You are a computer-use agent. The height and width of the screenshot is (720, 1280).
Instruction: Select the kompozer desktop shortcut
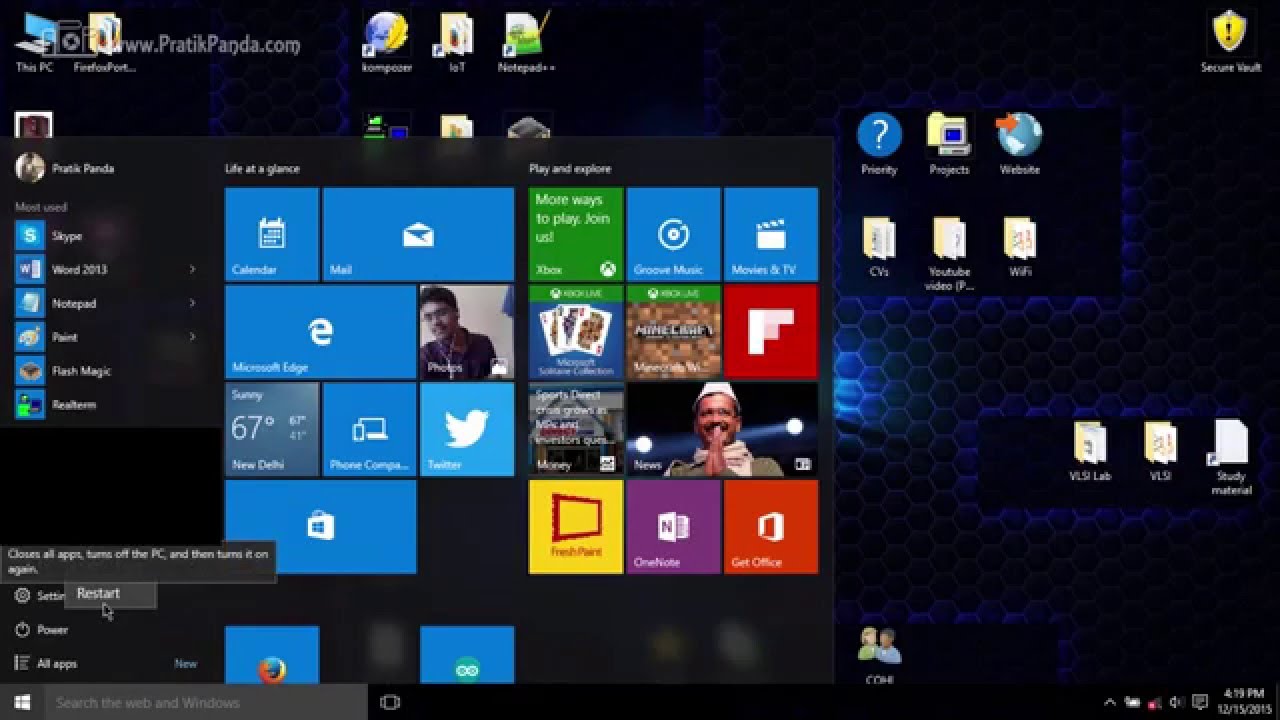(386, 43)
